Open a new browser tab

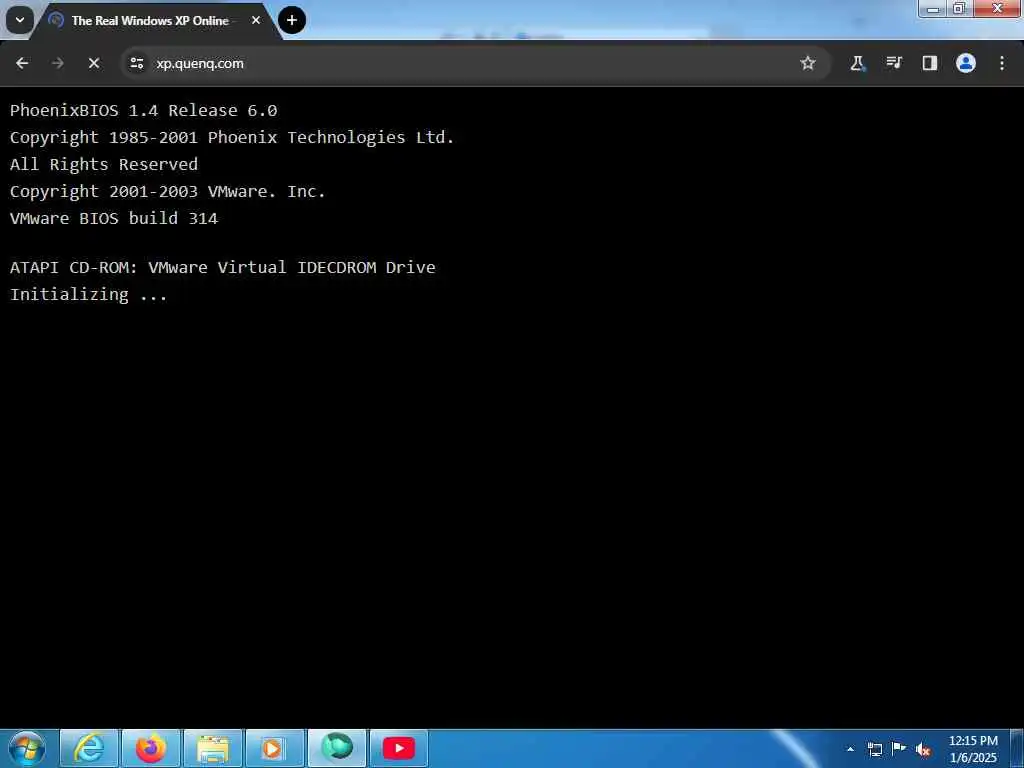[292, 20]
